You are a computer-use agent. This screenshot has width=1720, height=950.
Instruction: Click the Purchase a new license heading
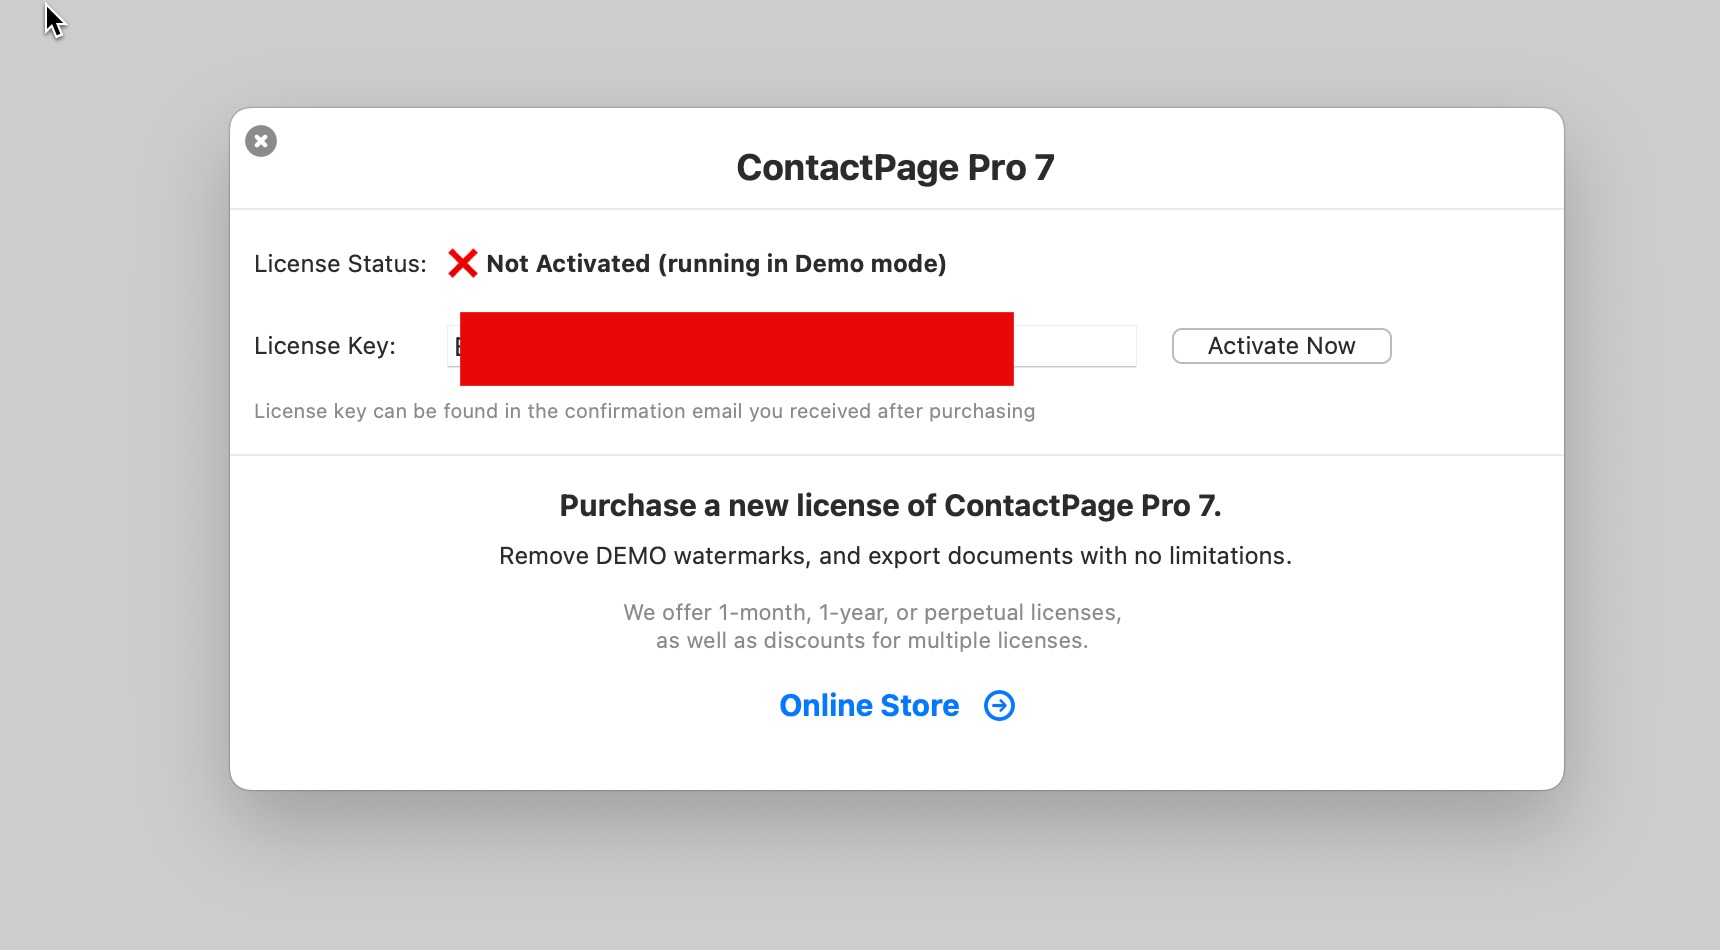pos(890,506)
